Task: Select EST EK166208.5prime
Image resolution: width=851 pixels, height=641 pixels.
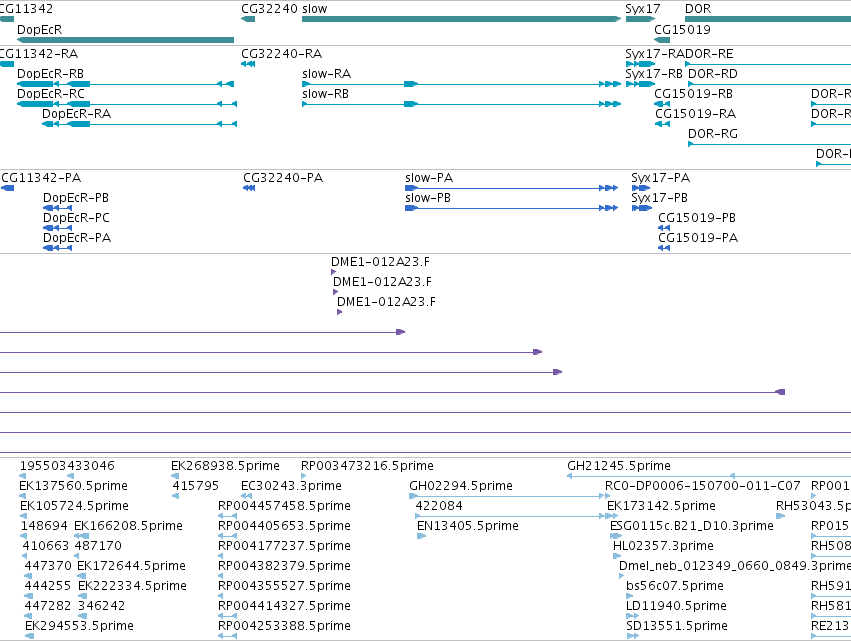Action: pos(129,526)
